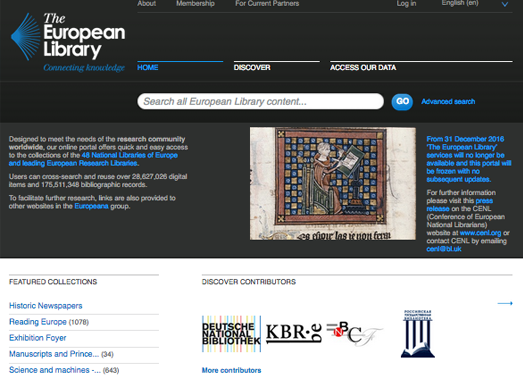Open the Reading Europe collection
This screenshot has width=523, height=375.
tap(38, 322)
